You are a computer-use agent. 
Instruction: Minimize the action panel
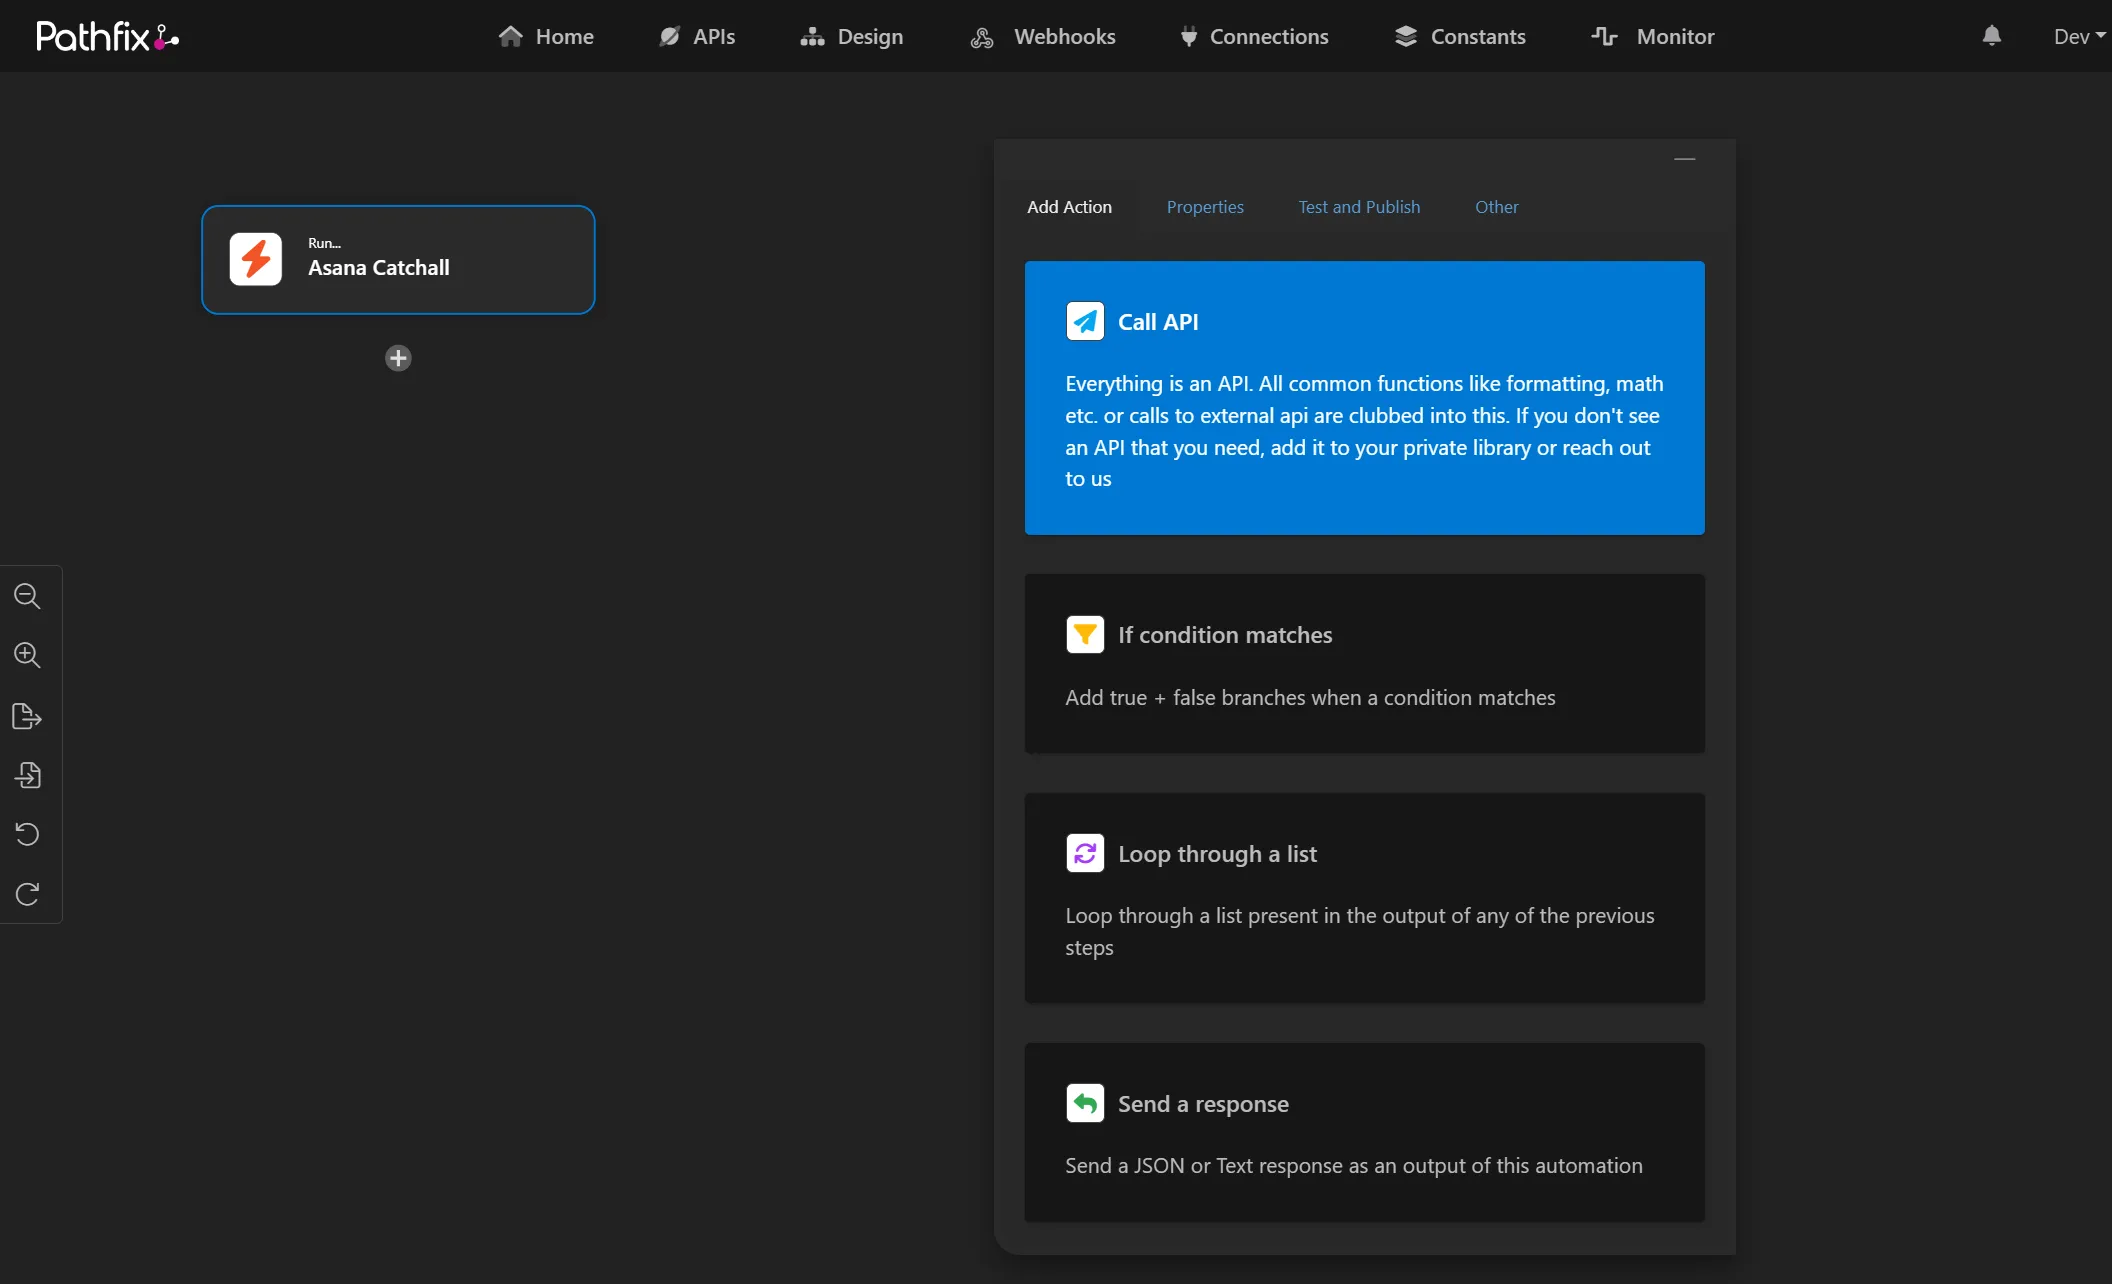[1685, 159]
